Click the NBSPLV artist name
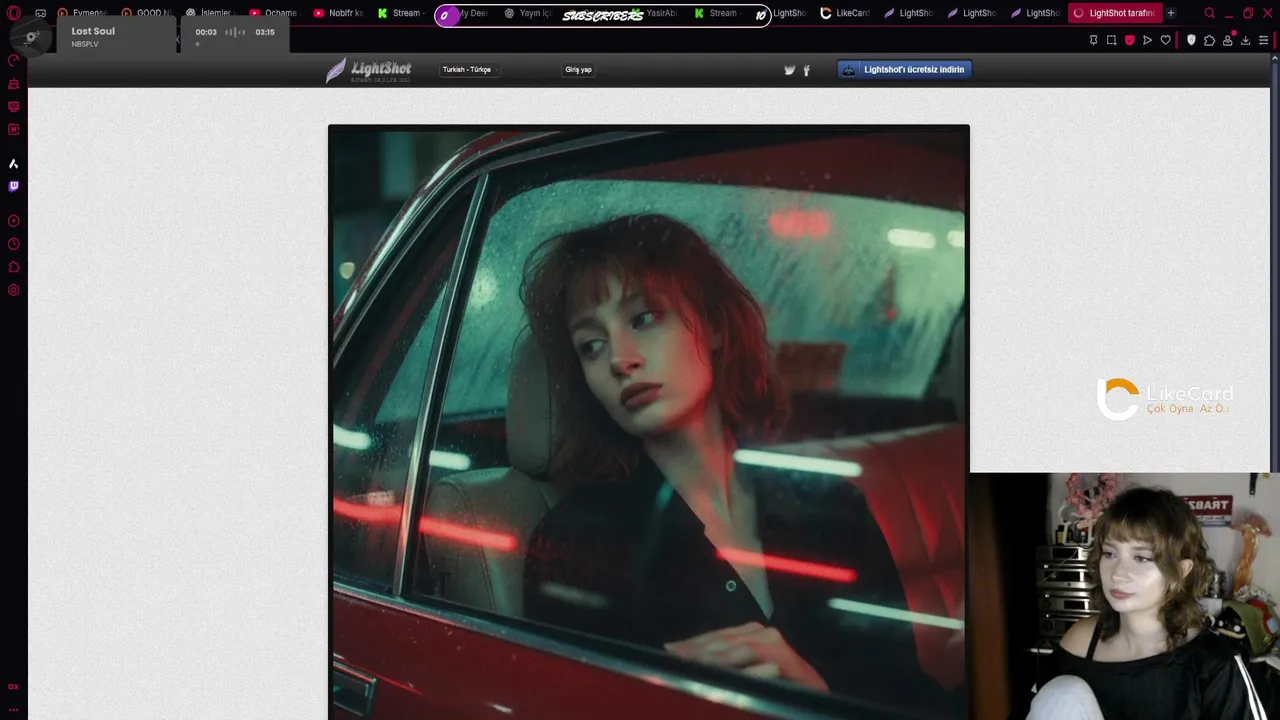1280x720 pixels. tap(85, 45)
